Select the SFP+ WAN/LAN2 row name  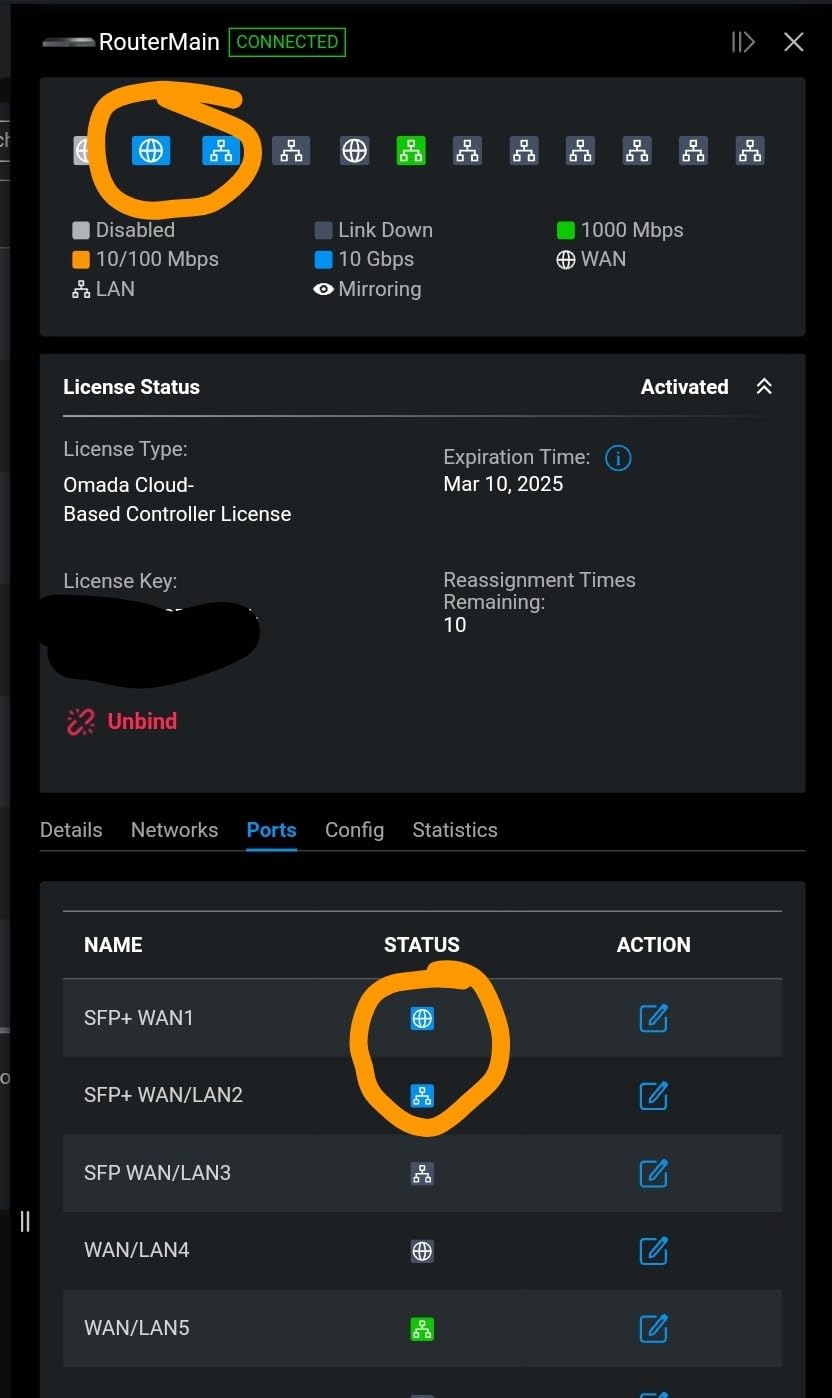point(163,1095)
